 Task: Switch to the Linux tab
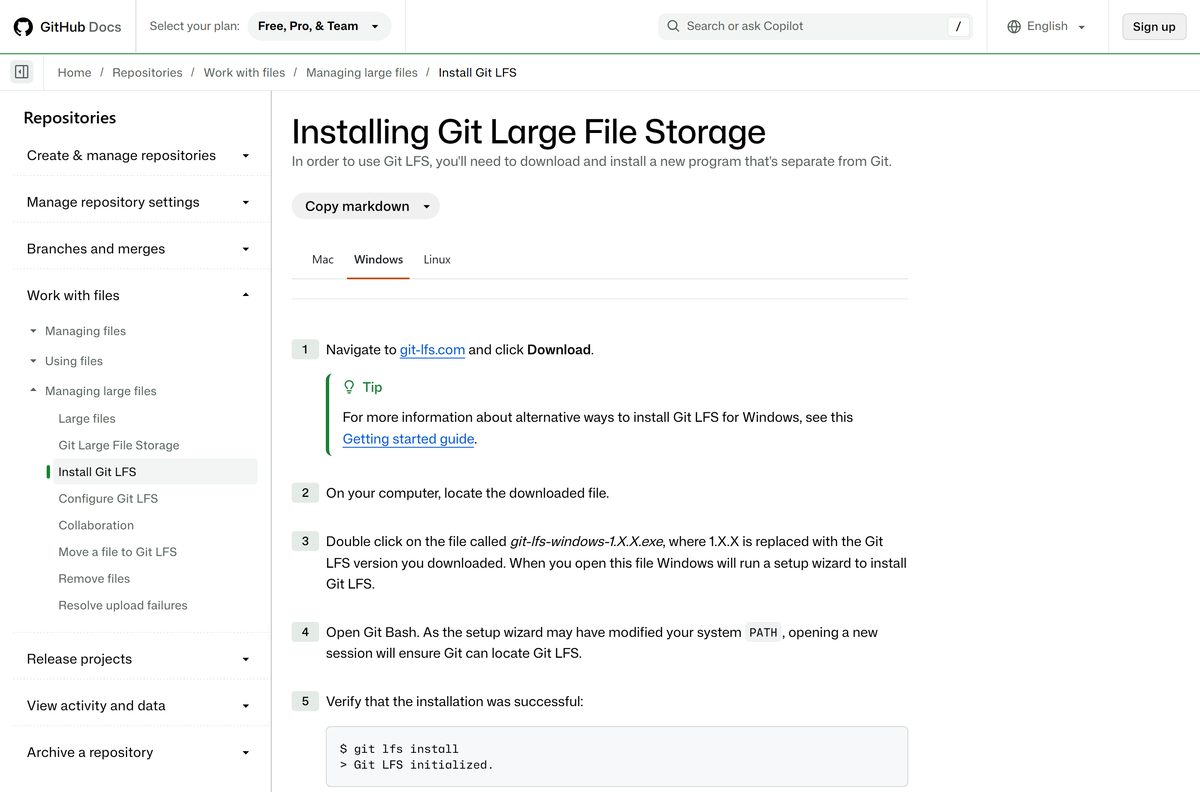tap(437, 259)
